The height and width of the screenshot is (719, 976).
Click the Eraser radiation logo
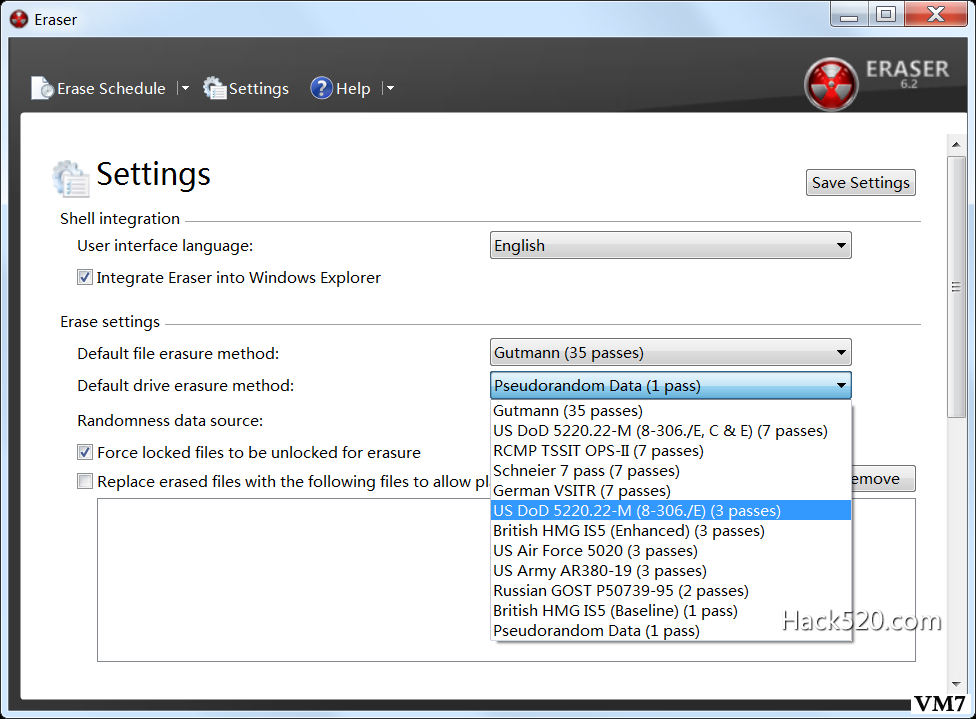click(831, 84)
